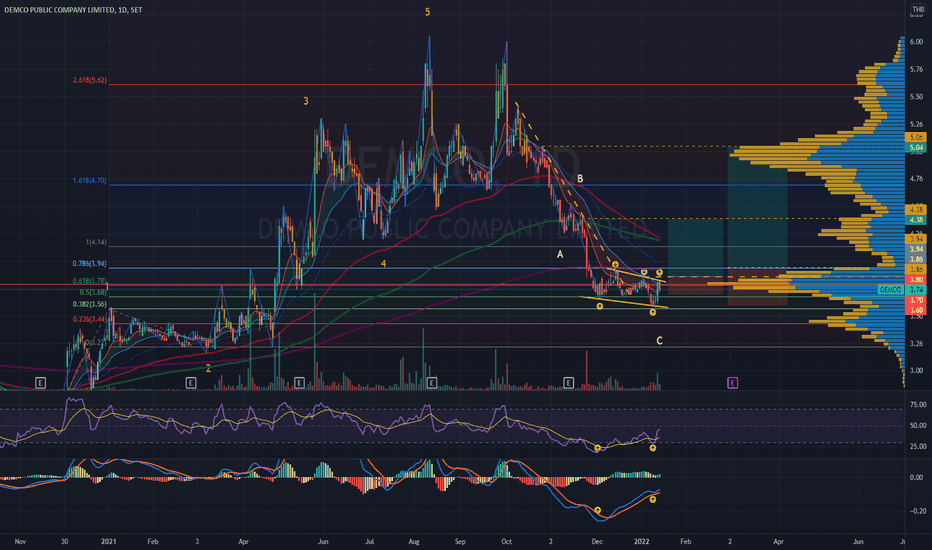Image resolution: width=932 pixels, height=550 pixels.
Task: Click the 25.00 RSI axis value
Action: (x=918, y=447)
